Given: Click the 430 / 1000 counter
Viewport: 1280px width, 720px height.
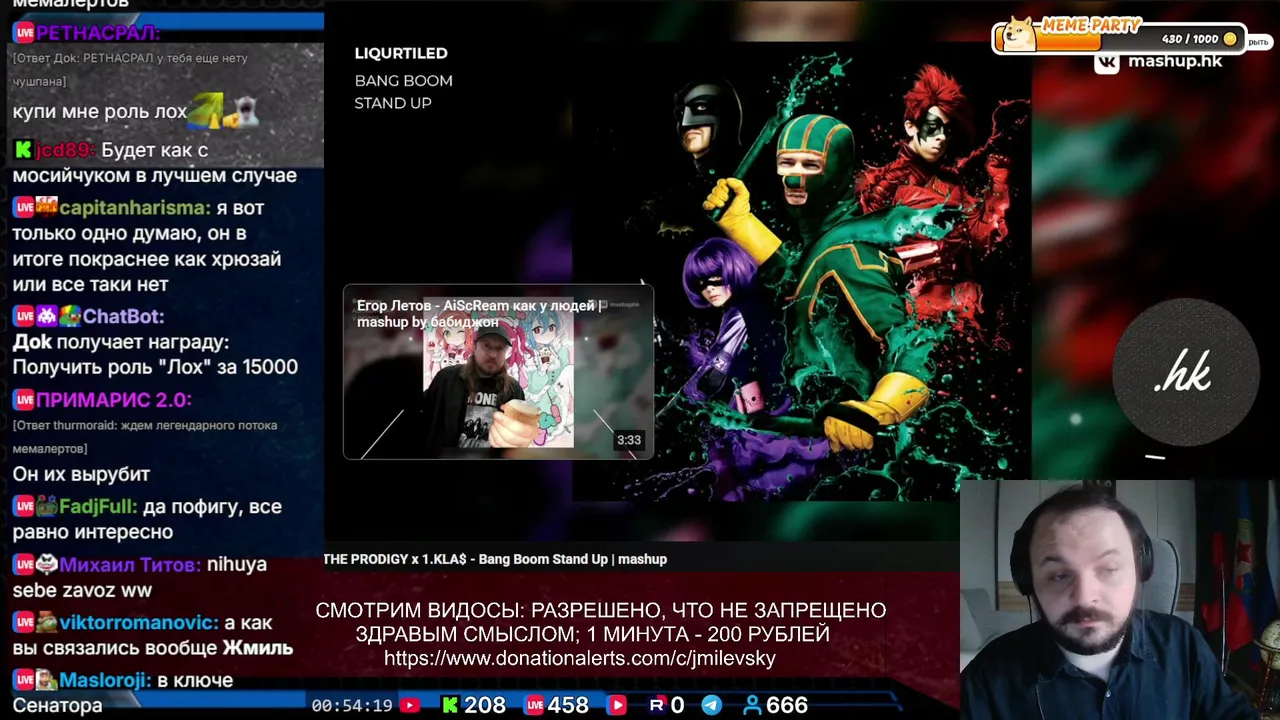Looking at the screenshot, I should tap(1190, 39).
